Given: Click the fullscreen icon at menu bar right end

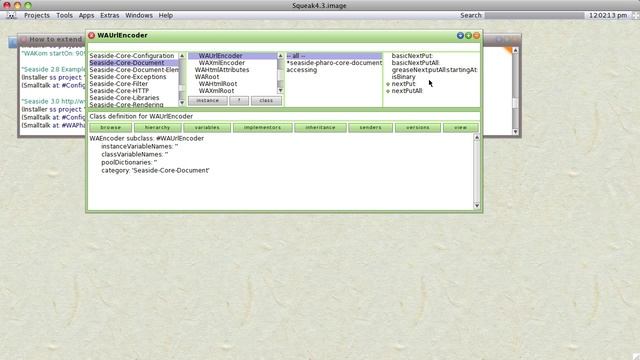Looking at the screenshot, I should click(x=635, y=15).
